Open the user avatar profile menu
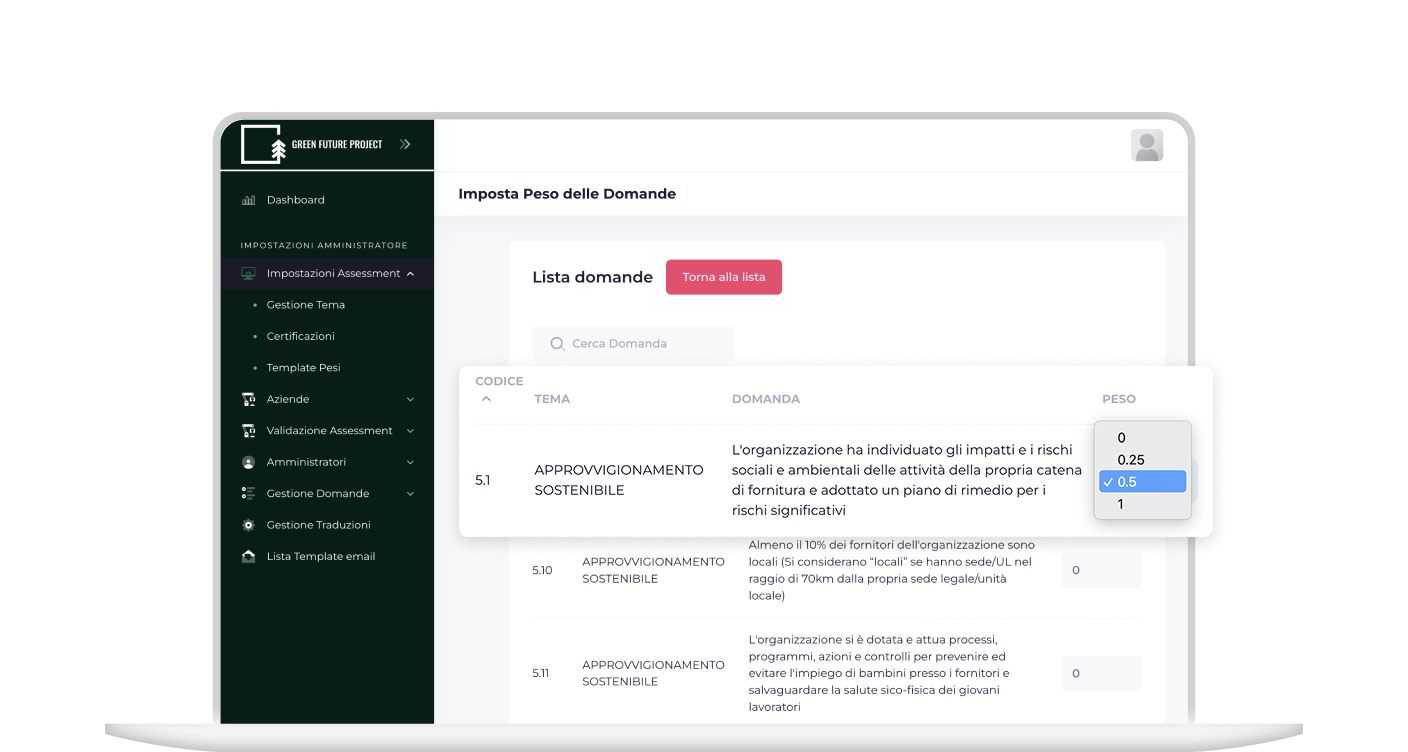This screenshot has height=752, width=1408. (1147, 145)
